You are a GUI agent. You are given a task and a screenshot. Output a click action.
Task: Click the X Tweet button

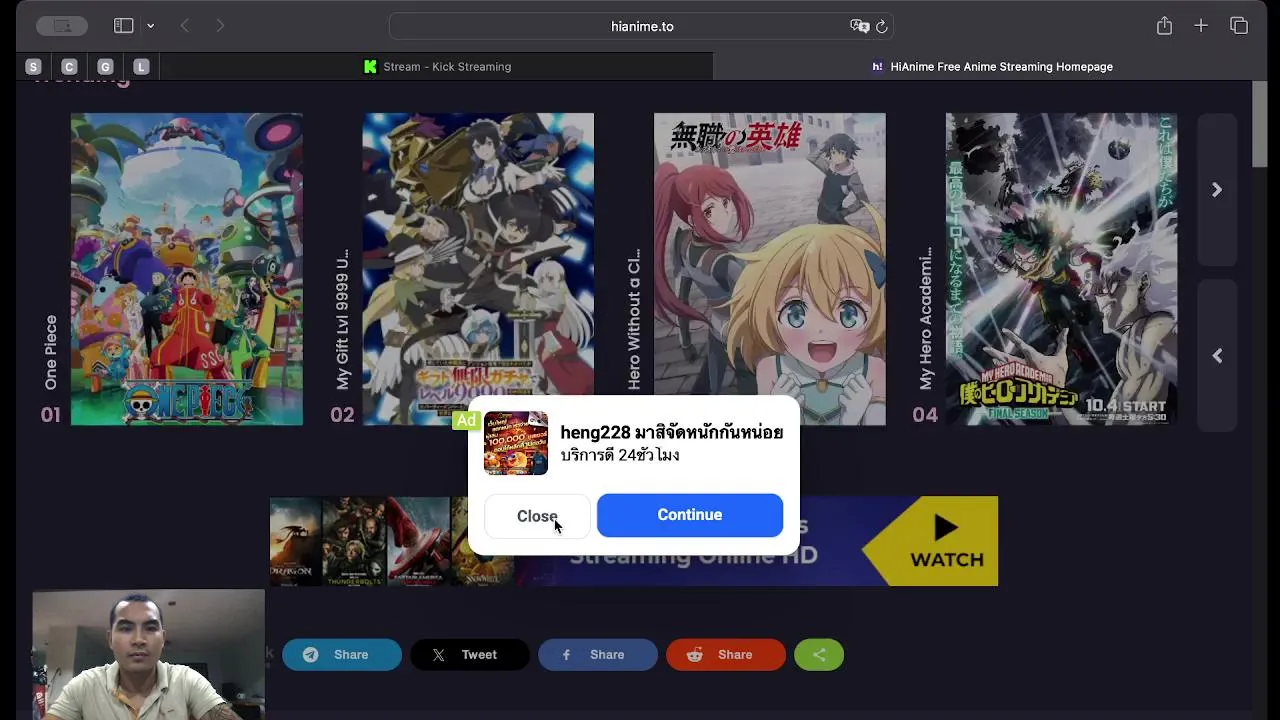[x=470, y=655]
